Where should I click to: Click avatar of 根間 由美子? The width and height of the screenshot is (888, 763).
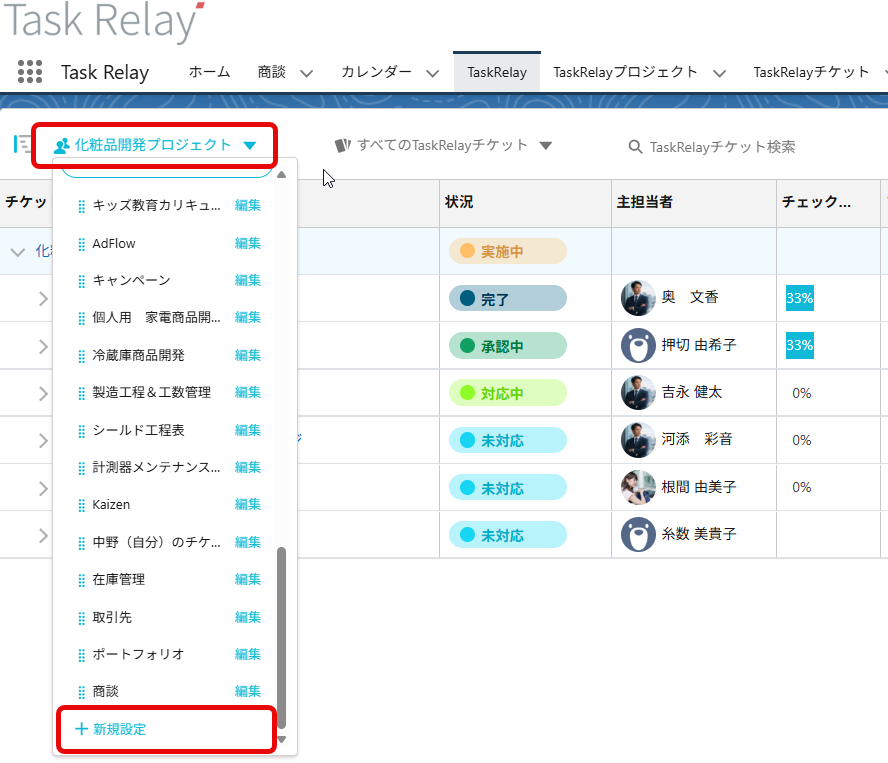click(638, 487)
